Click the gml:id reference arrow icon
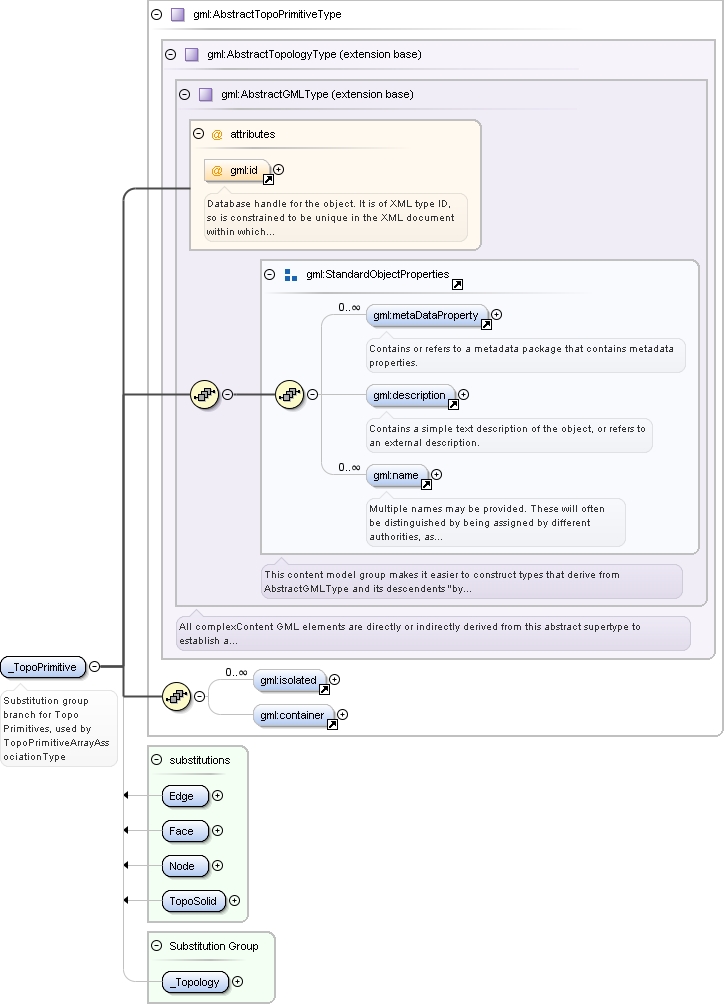The image size is (725, 1005). click(x=269, y=180)
